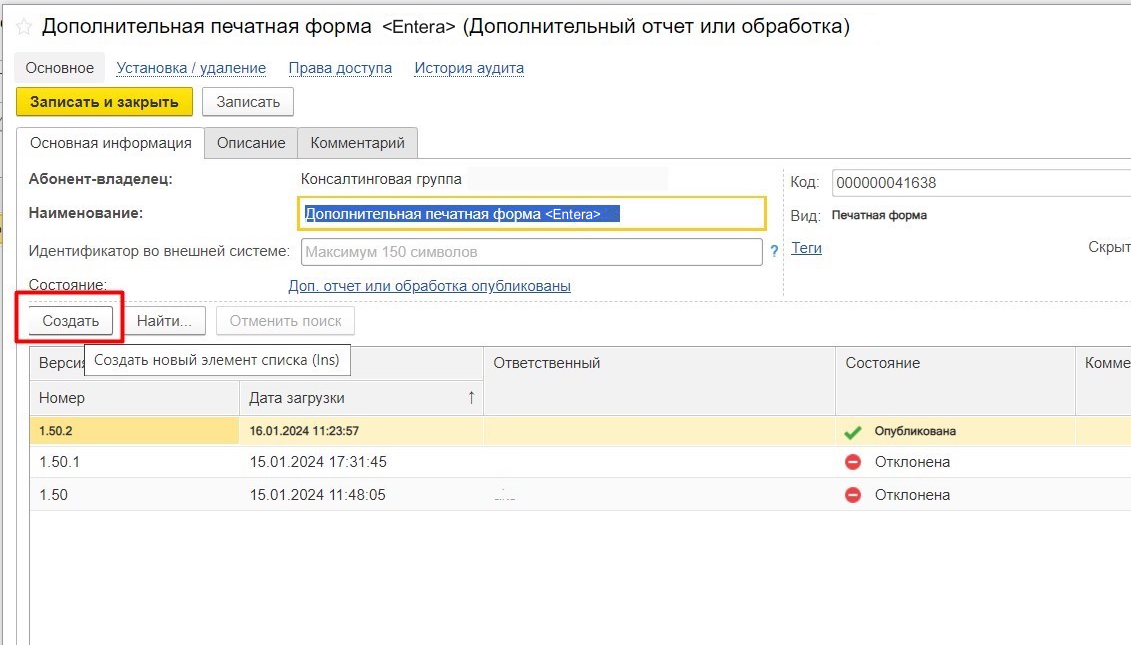The image size is (1131, 645).
Task: Click the Номер column header
Action: point(134,398)
